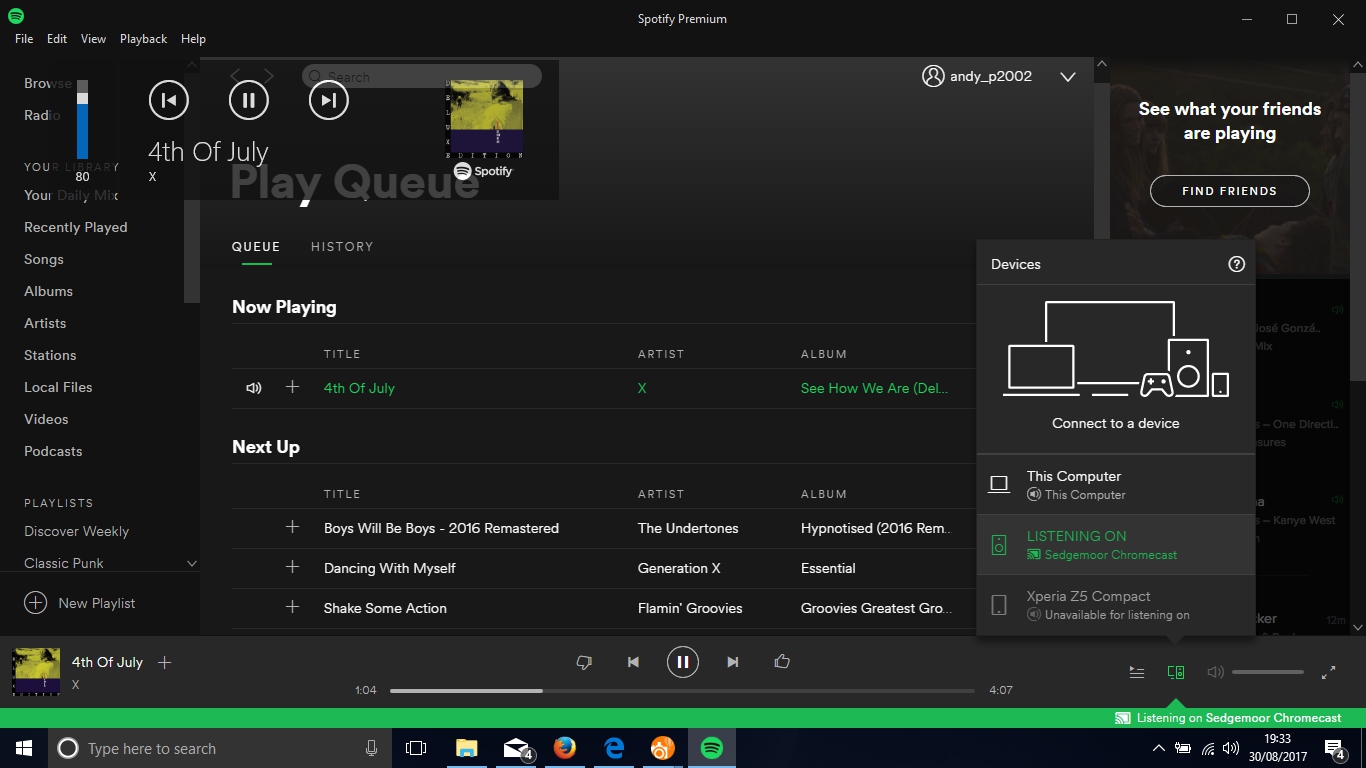Give the song a thumbs down

584,661
